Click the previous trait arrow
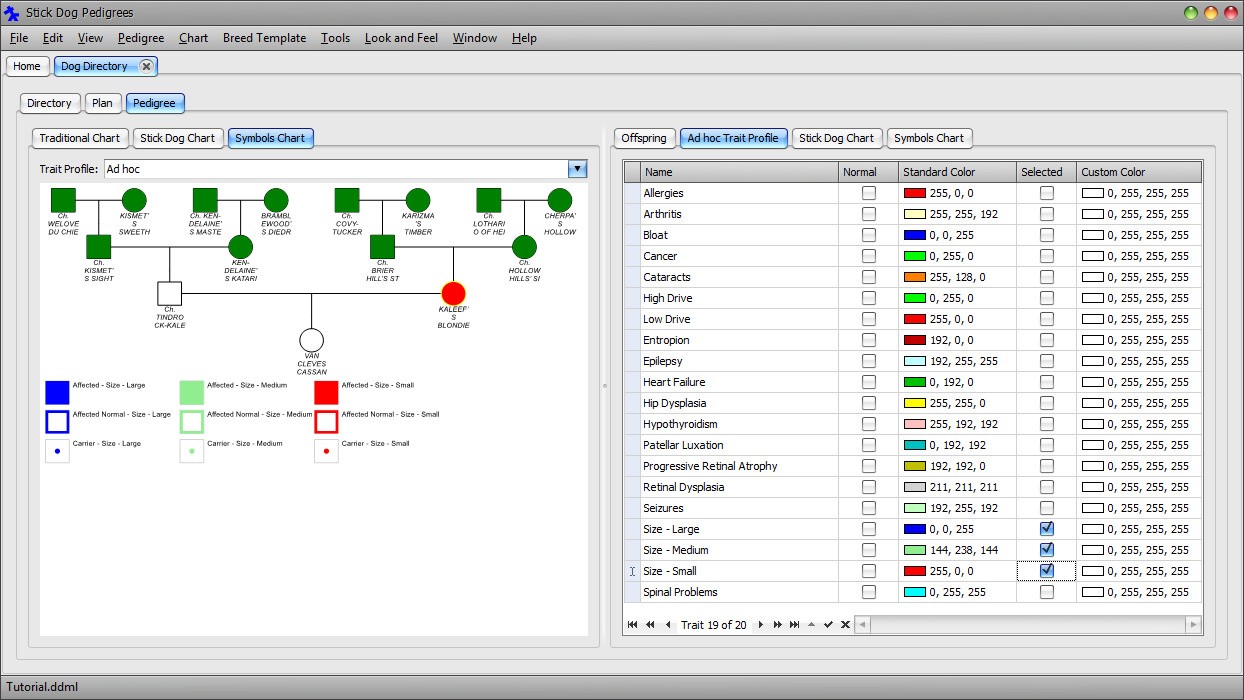The image size is (1244, 700). click(x=668, y=625)
